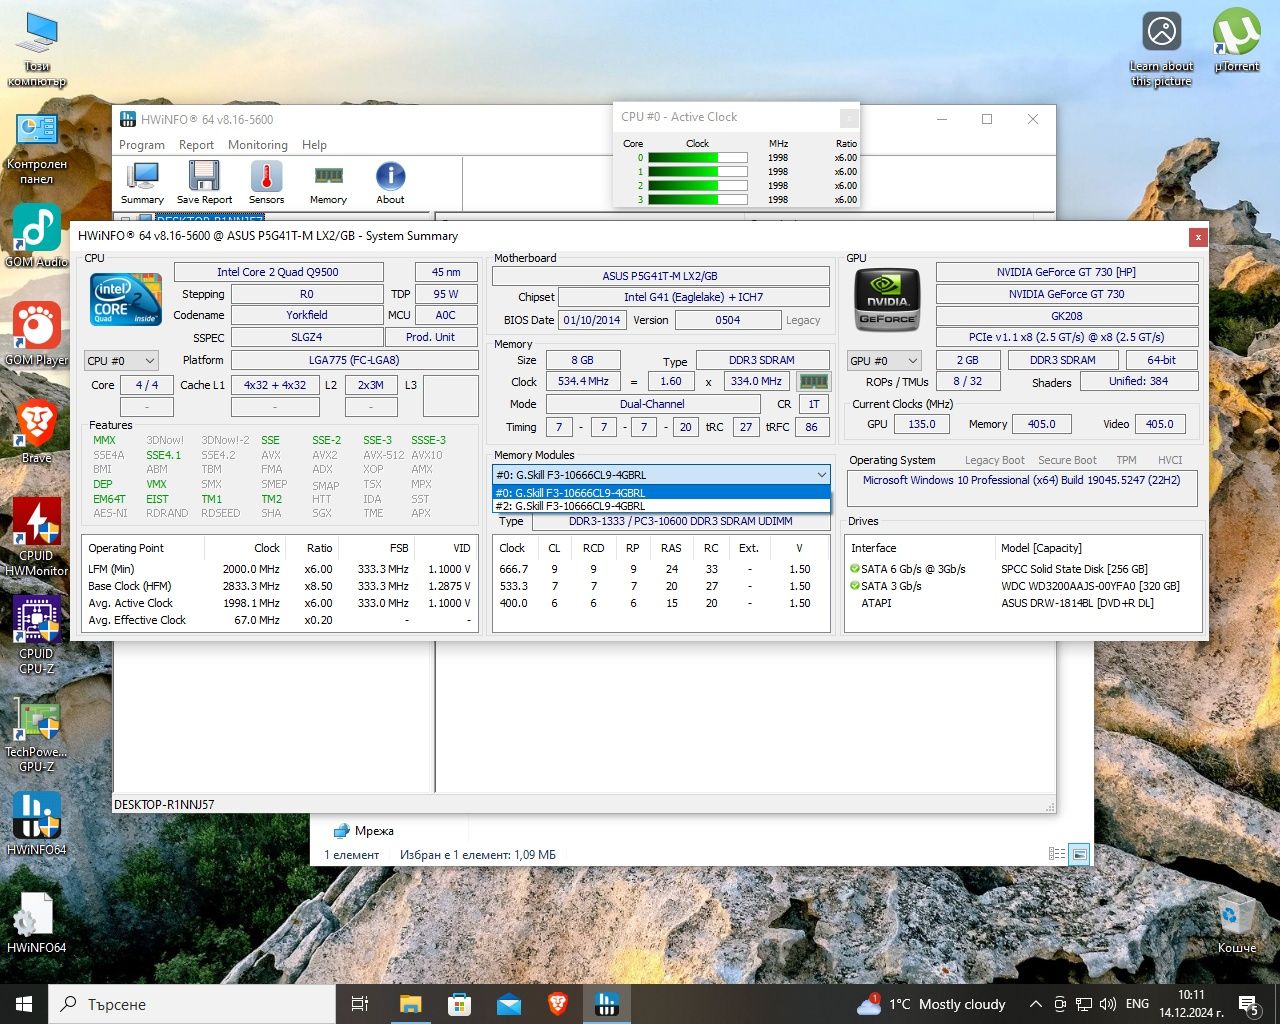Click core 2 clock bar
This screenshot has width=1280, height=1024.
pyautogui.click(x=697, y=185)
